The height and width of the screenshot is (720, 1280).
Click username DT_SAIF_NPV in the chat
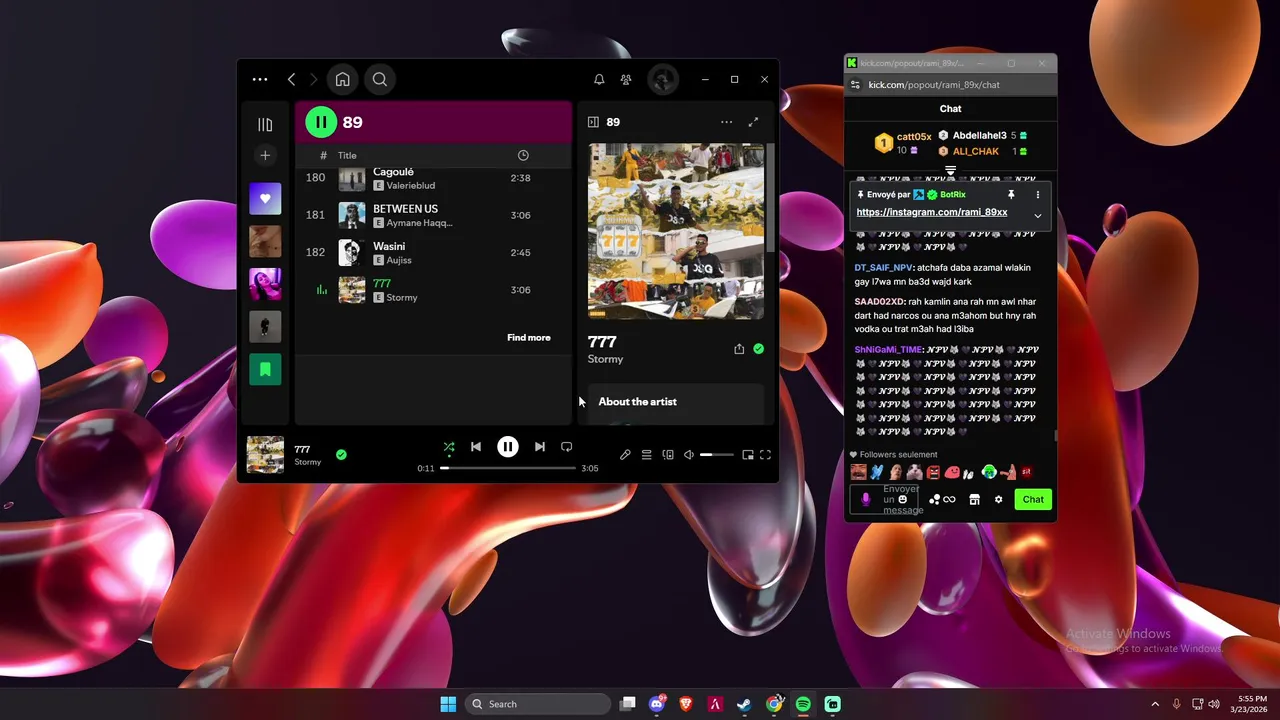883,268
